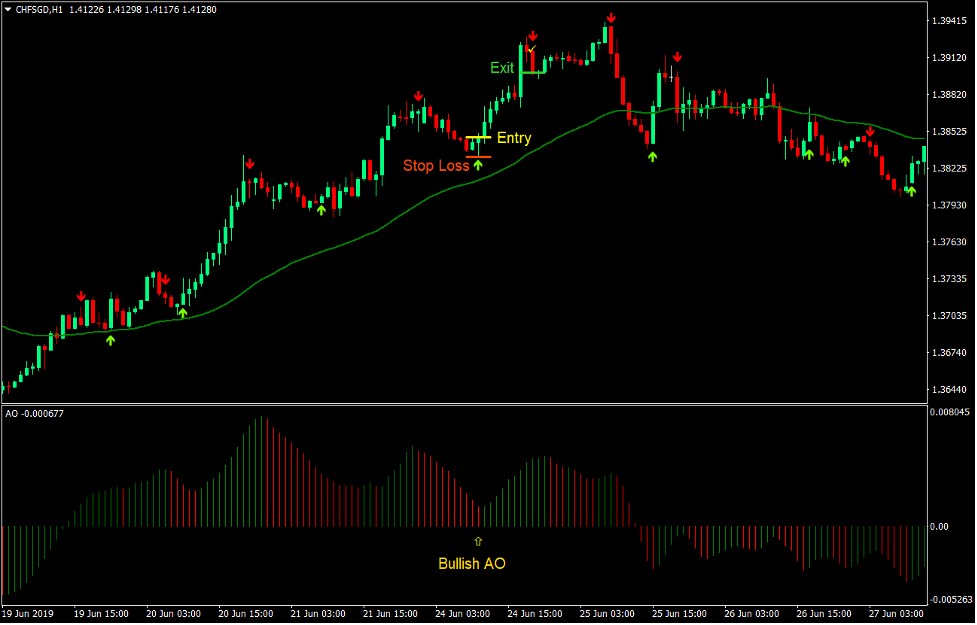Click the green up arrow below the Entry candle
The height and width of the screenshot is (625, 977).
(x=478, y=165)
